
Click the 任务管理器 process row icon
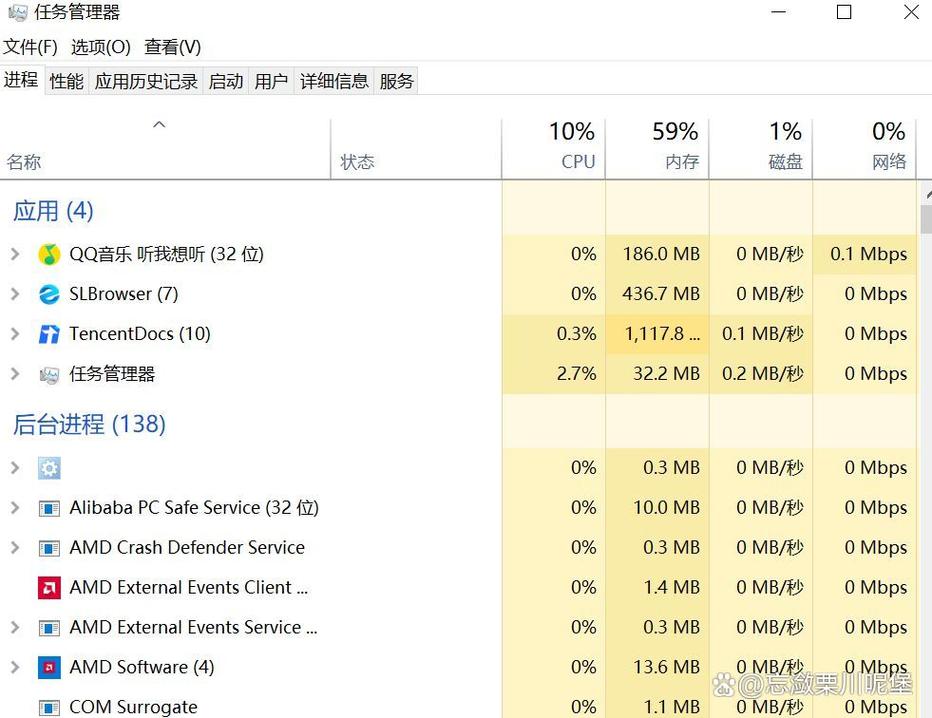pos(49,374)
